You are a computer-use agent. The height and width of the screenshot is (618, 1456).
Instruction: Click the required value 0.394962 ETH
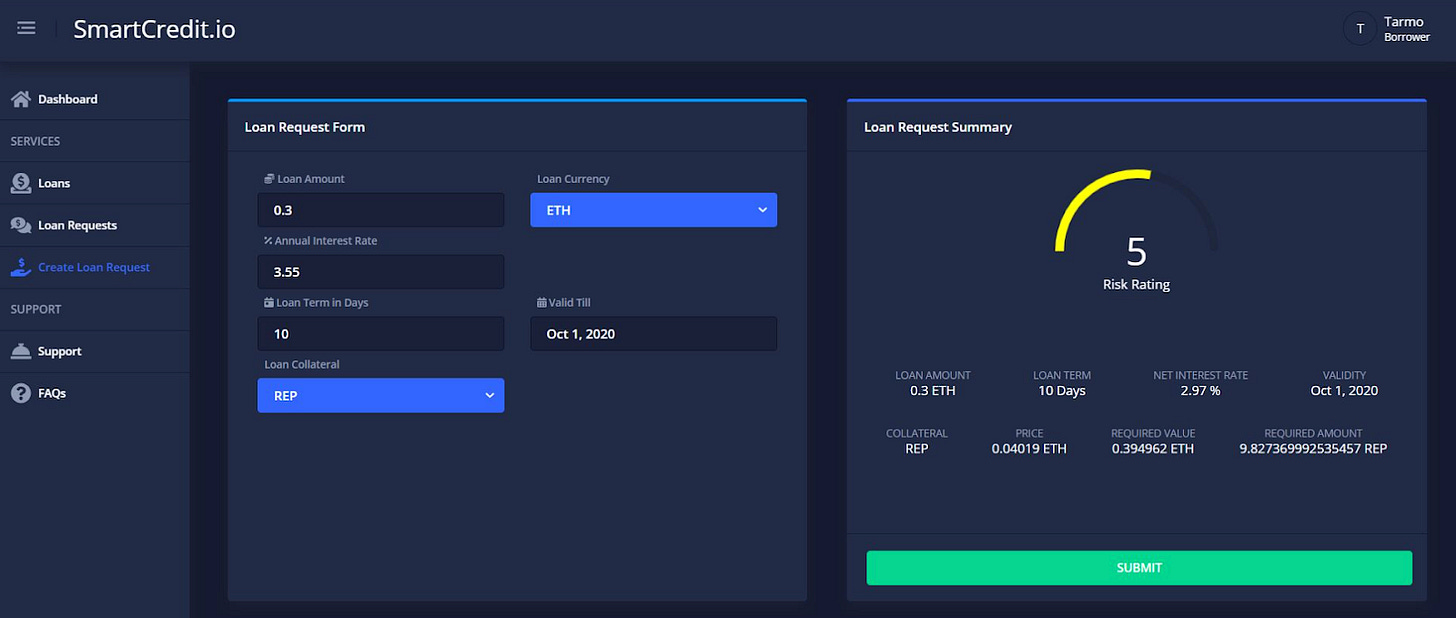pos(1153,449)
